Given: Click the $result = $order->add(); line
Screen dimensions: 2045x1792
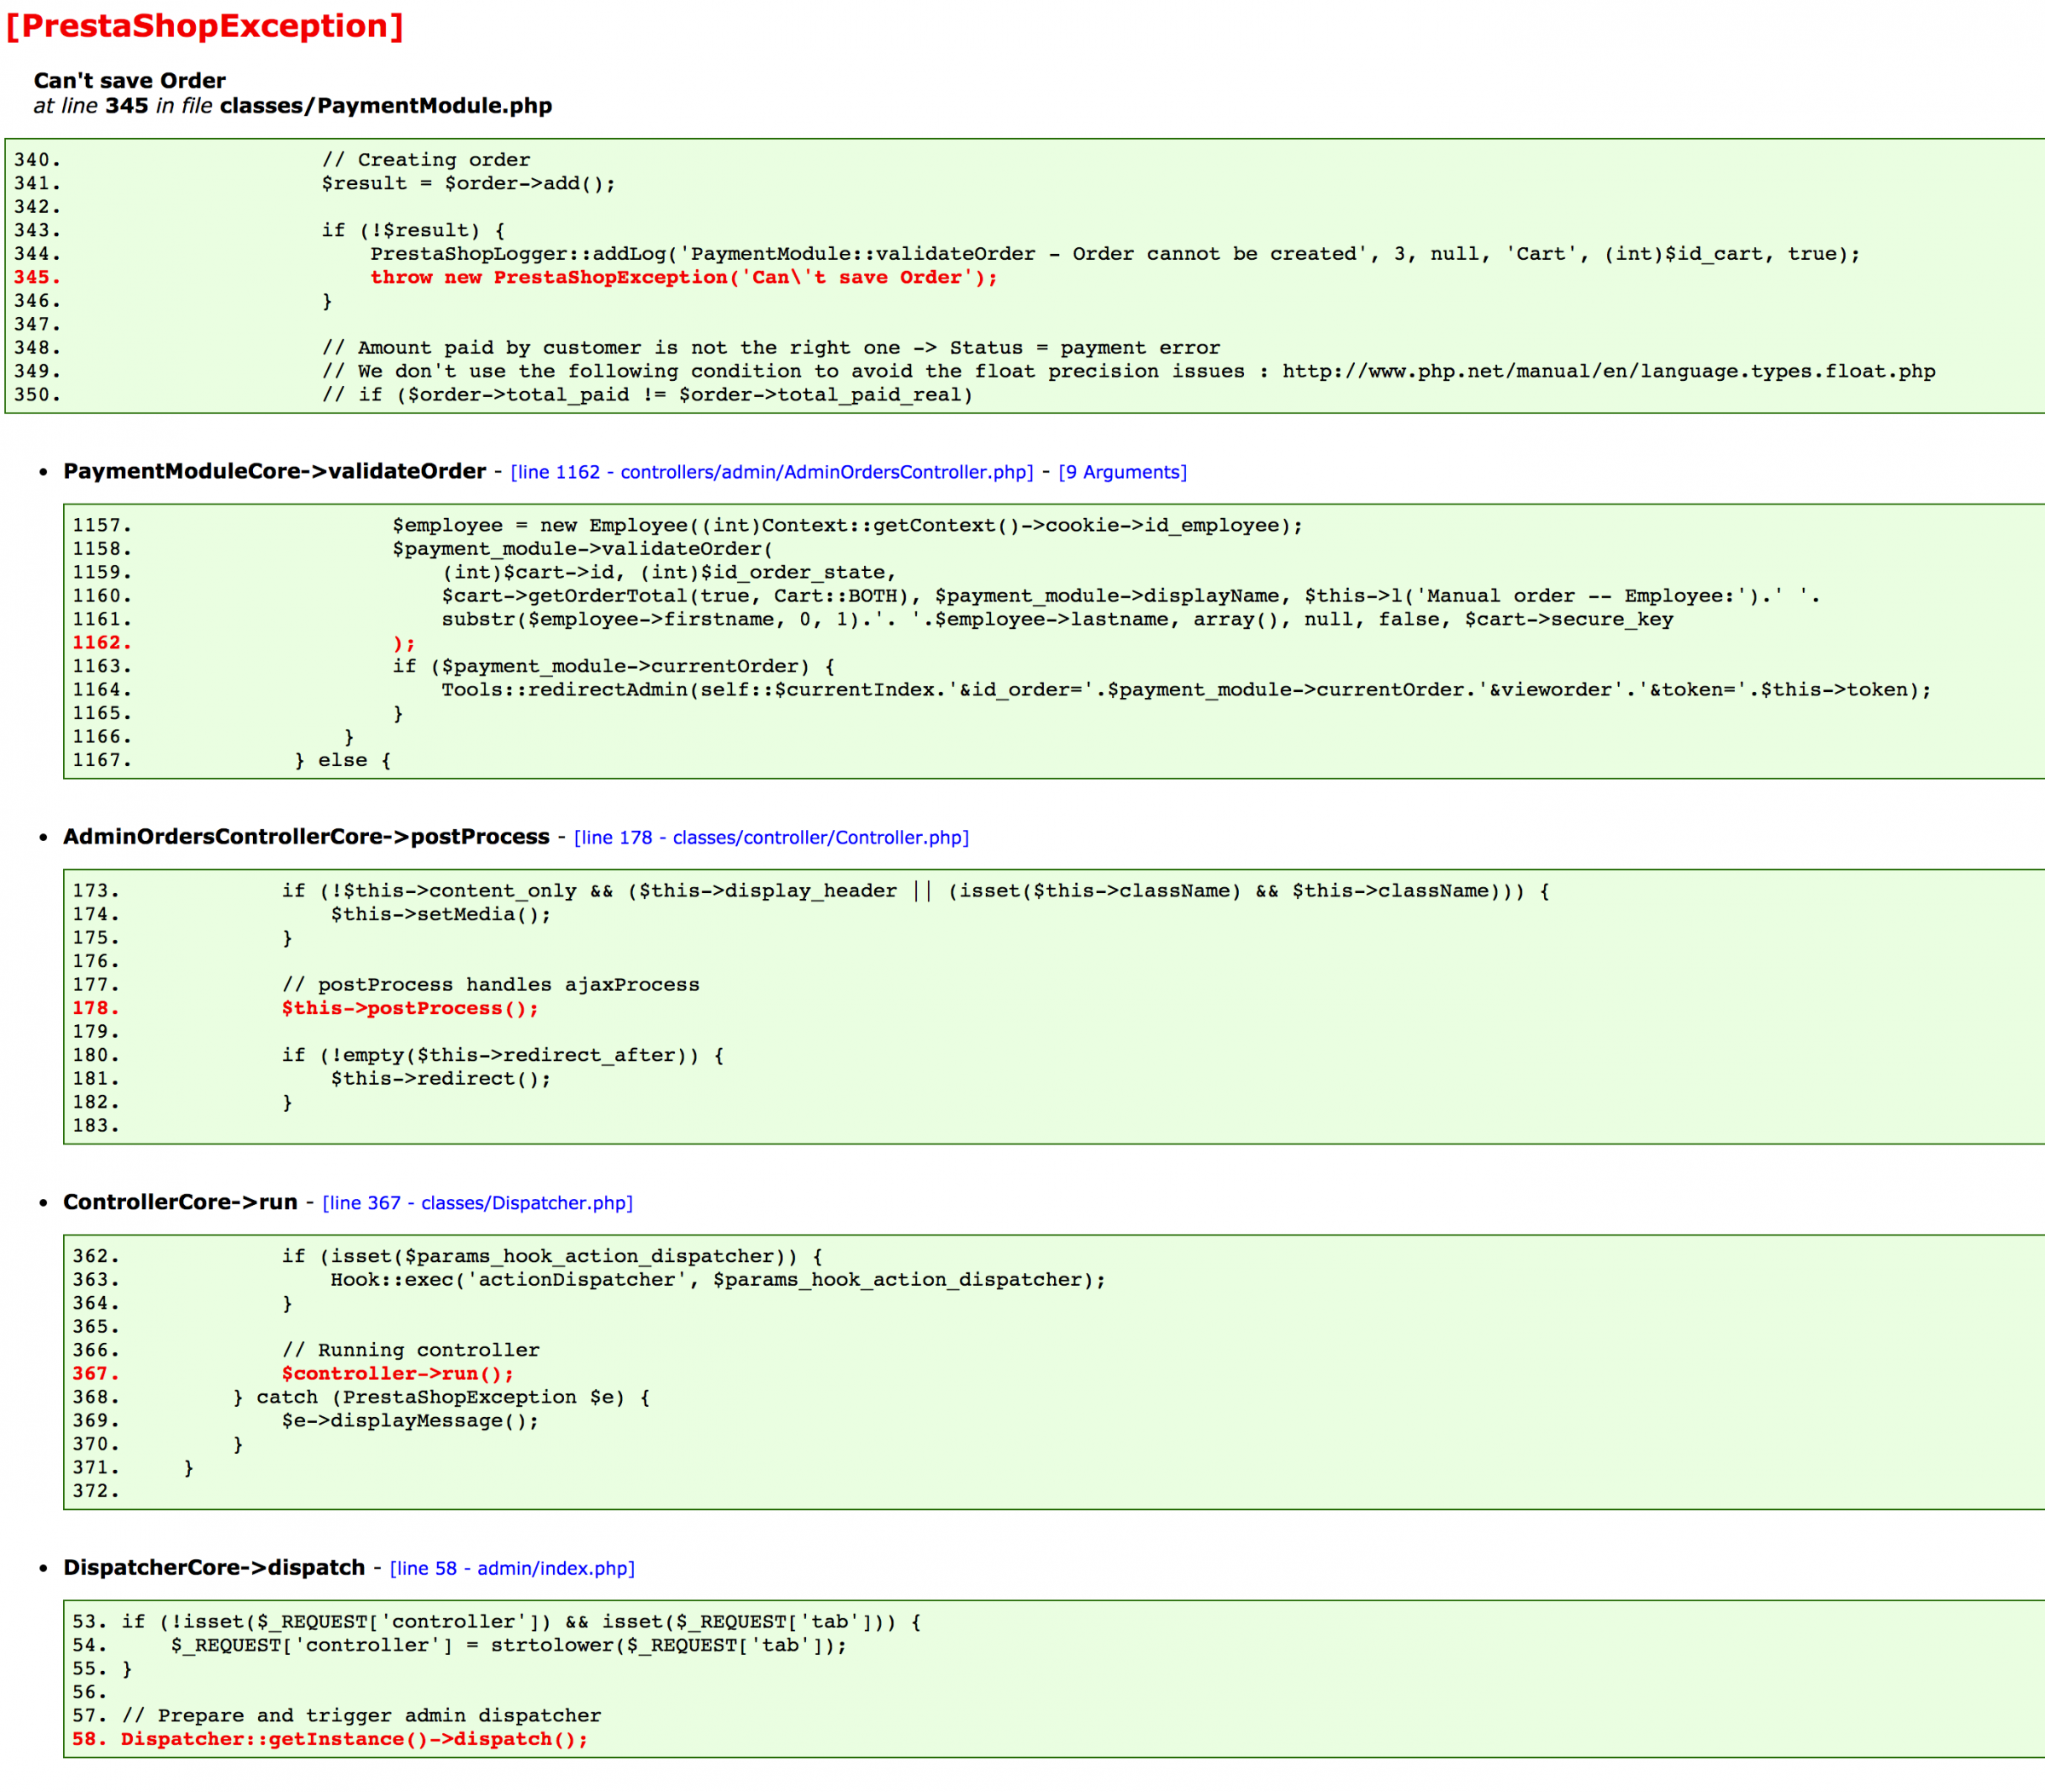Looking at the screenshot, I should (468, 183).
